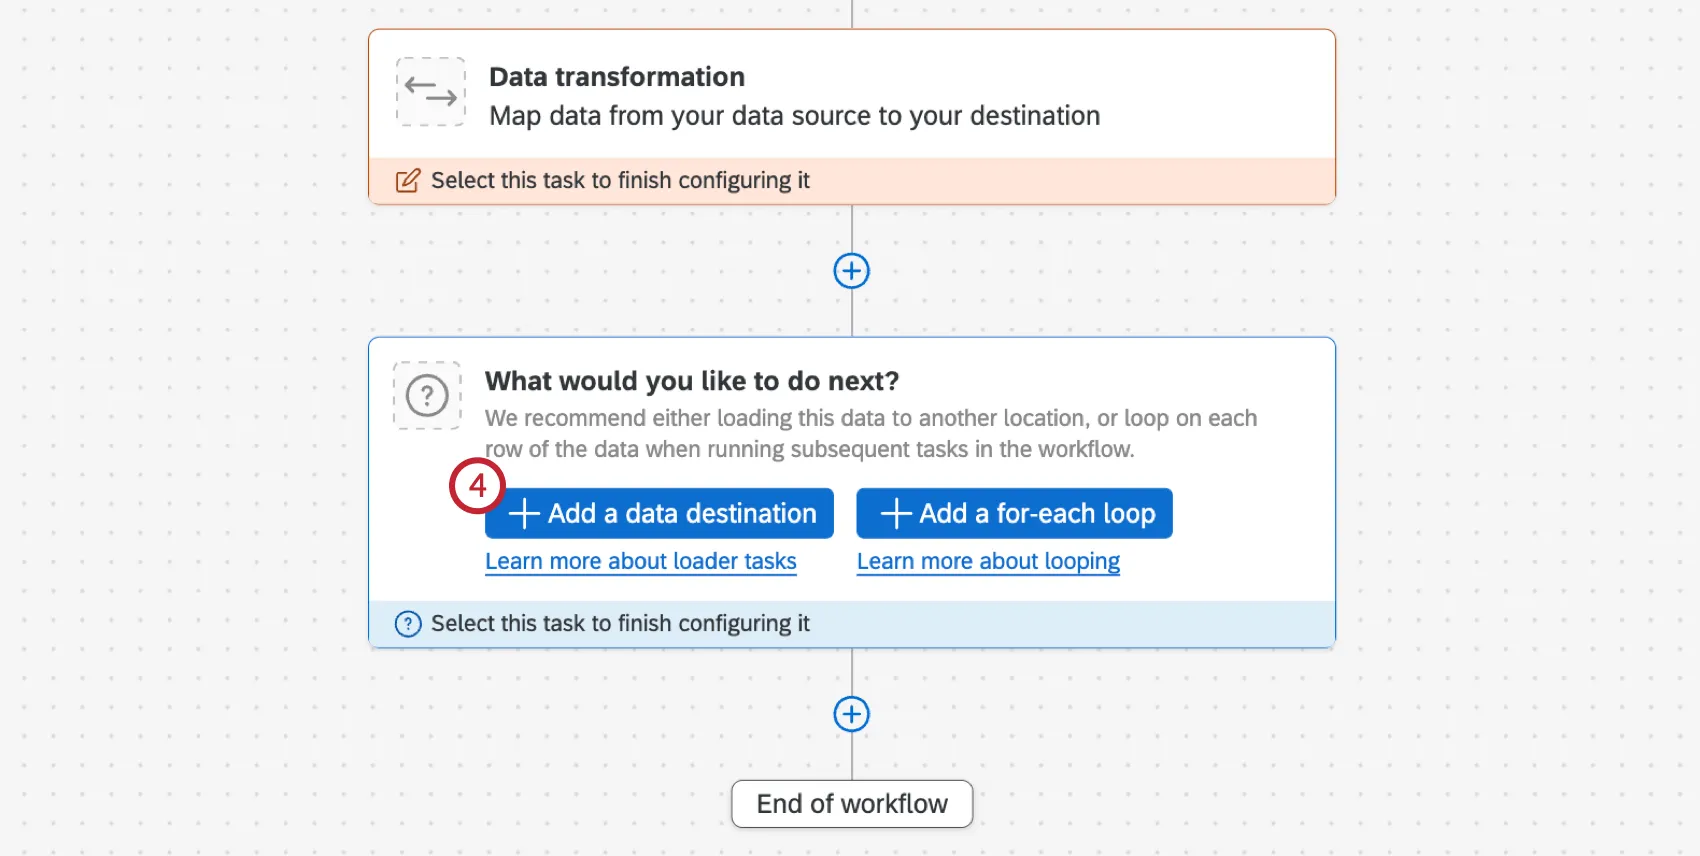Open Learn more about loader tasks link
1700x856 pixels.
click(640, 561)
